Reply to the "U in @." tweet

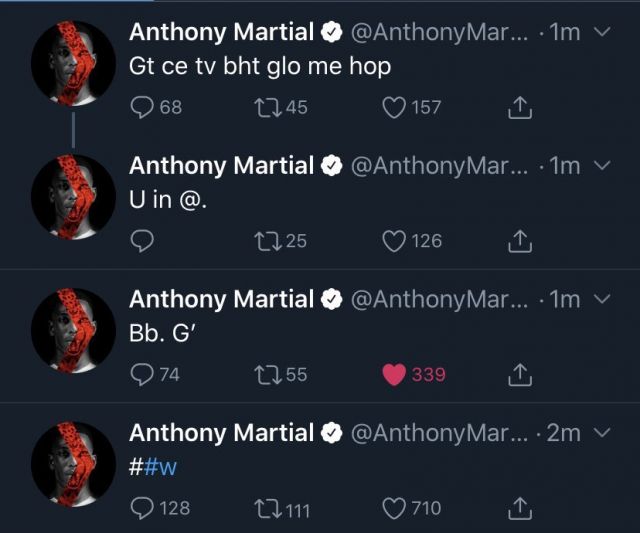[142, 241]
